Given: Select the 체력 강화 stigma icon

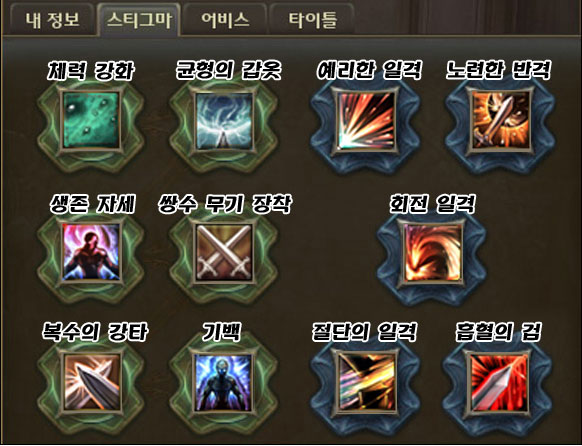Looking at the screenshot, I should (91, 121).
